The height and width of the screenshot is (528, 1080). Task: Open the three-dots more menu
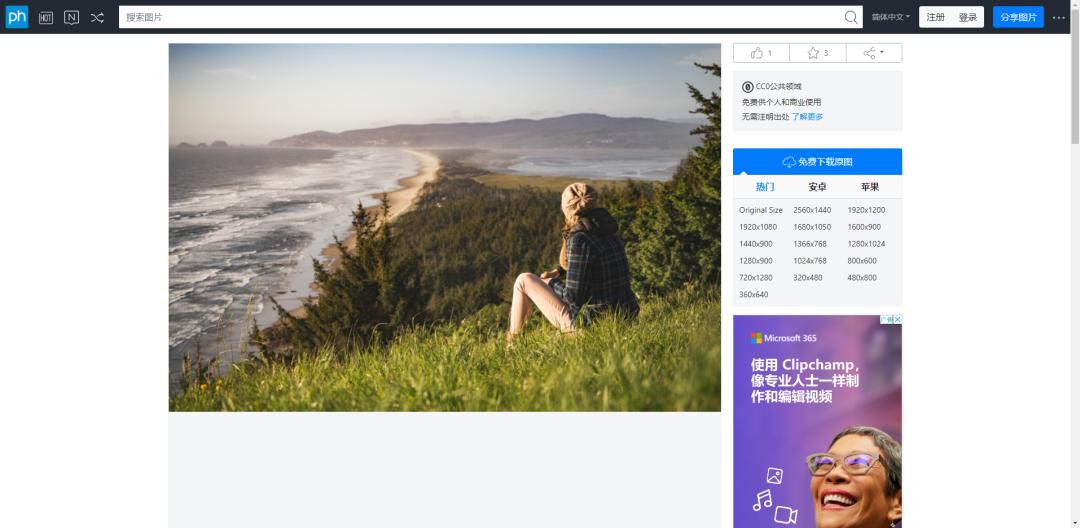point(1059,18)
